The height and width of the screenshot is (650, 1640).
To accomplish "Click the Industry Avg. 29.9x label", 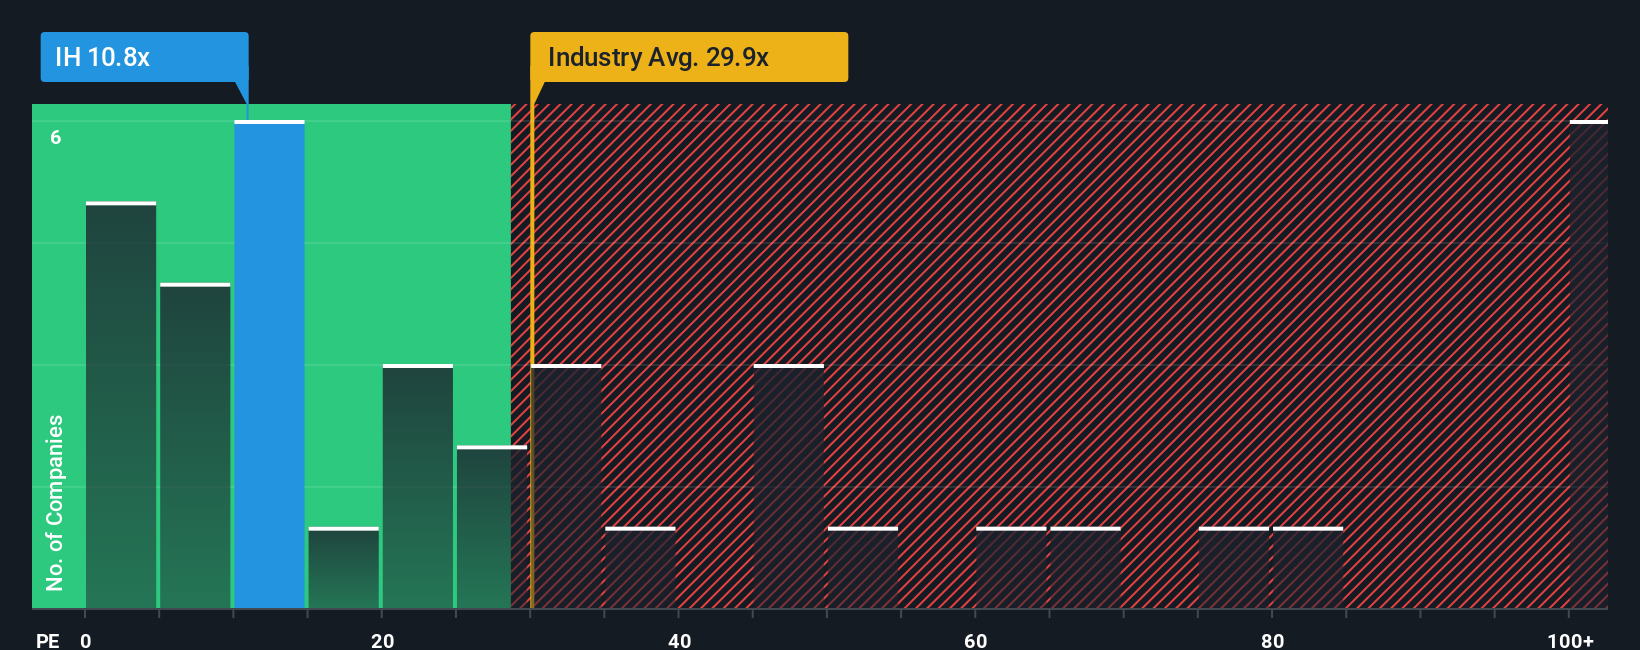I will 689,57.
